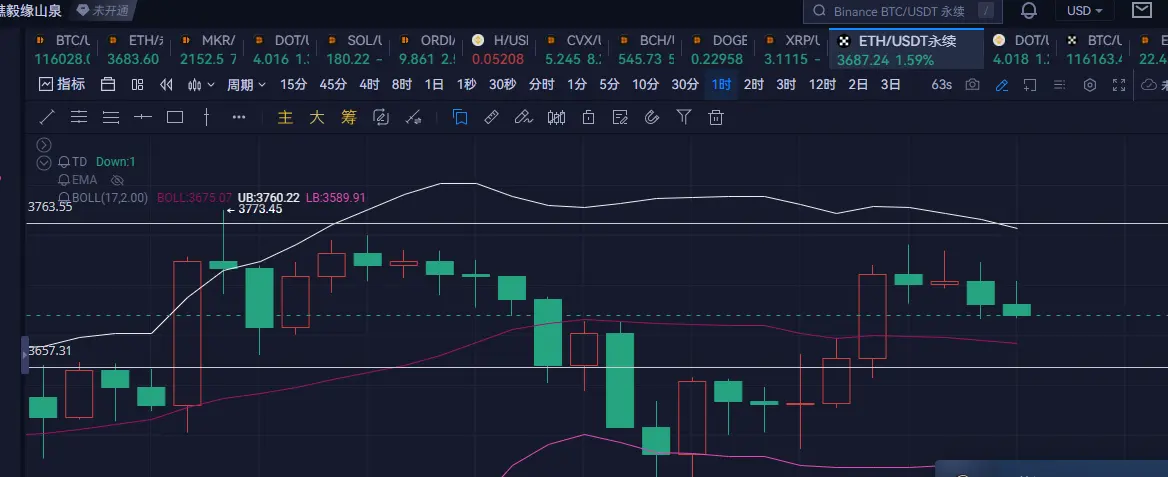Click the 未开通 diamond badge
This screenshot has height=477, width=1168.
tap(103, 10)
